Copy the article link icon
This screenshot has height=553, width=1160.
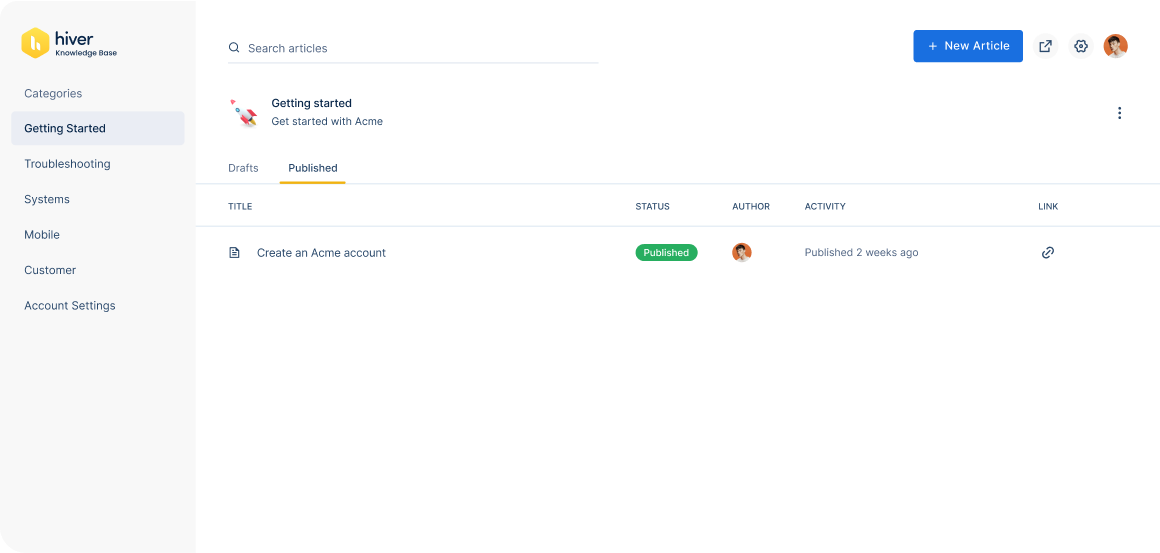point(1047,253)
